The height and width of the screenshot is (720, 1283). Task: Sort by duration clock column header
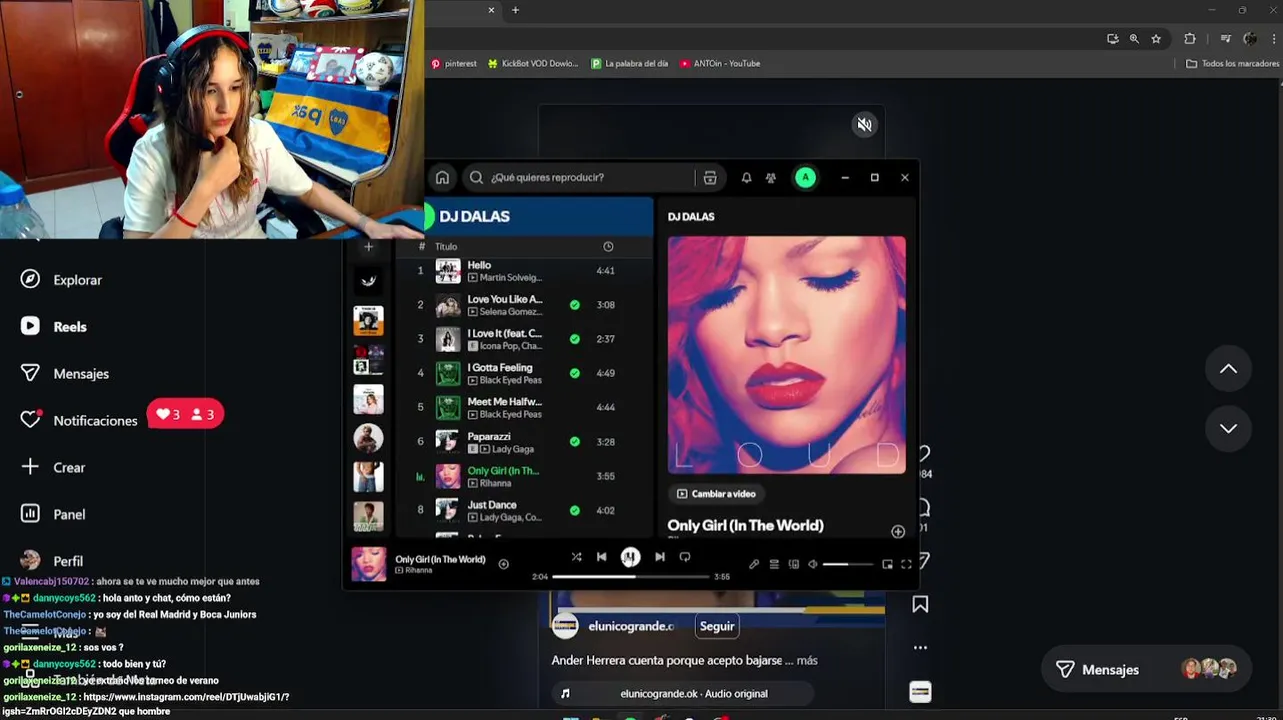[x=608, y=246]
